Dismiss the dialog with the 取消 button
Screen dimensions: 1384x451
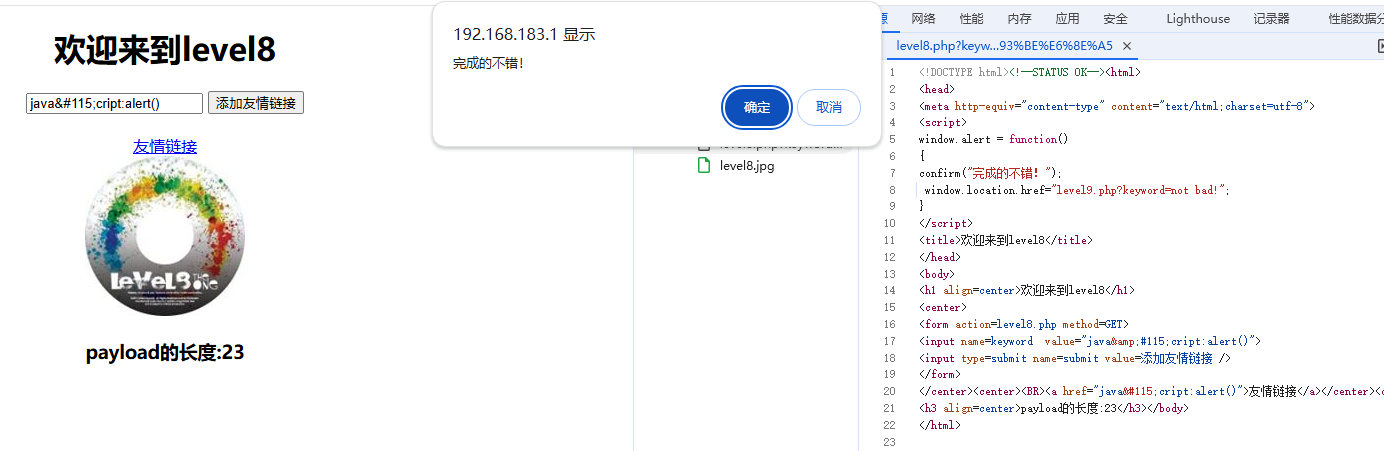coord(828,108)
